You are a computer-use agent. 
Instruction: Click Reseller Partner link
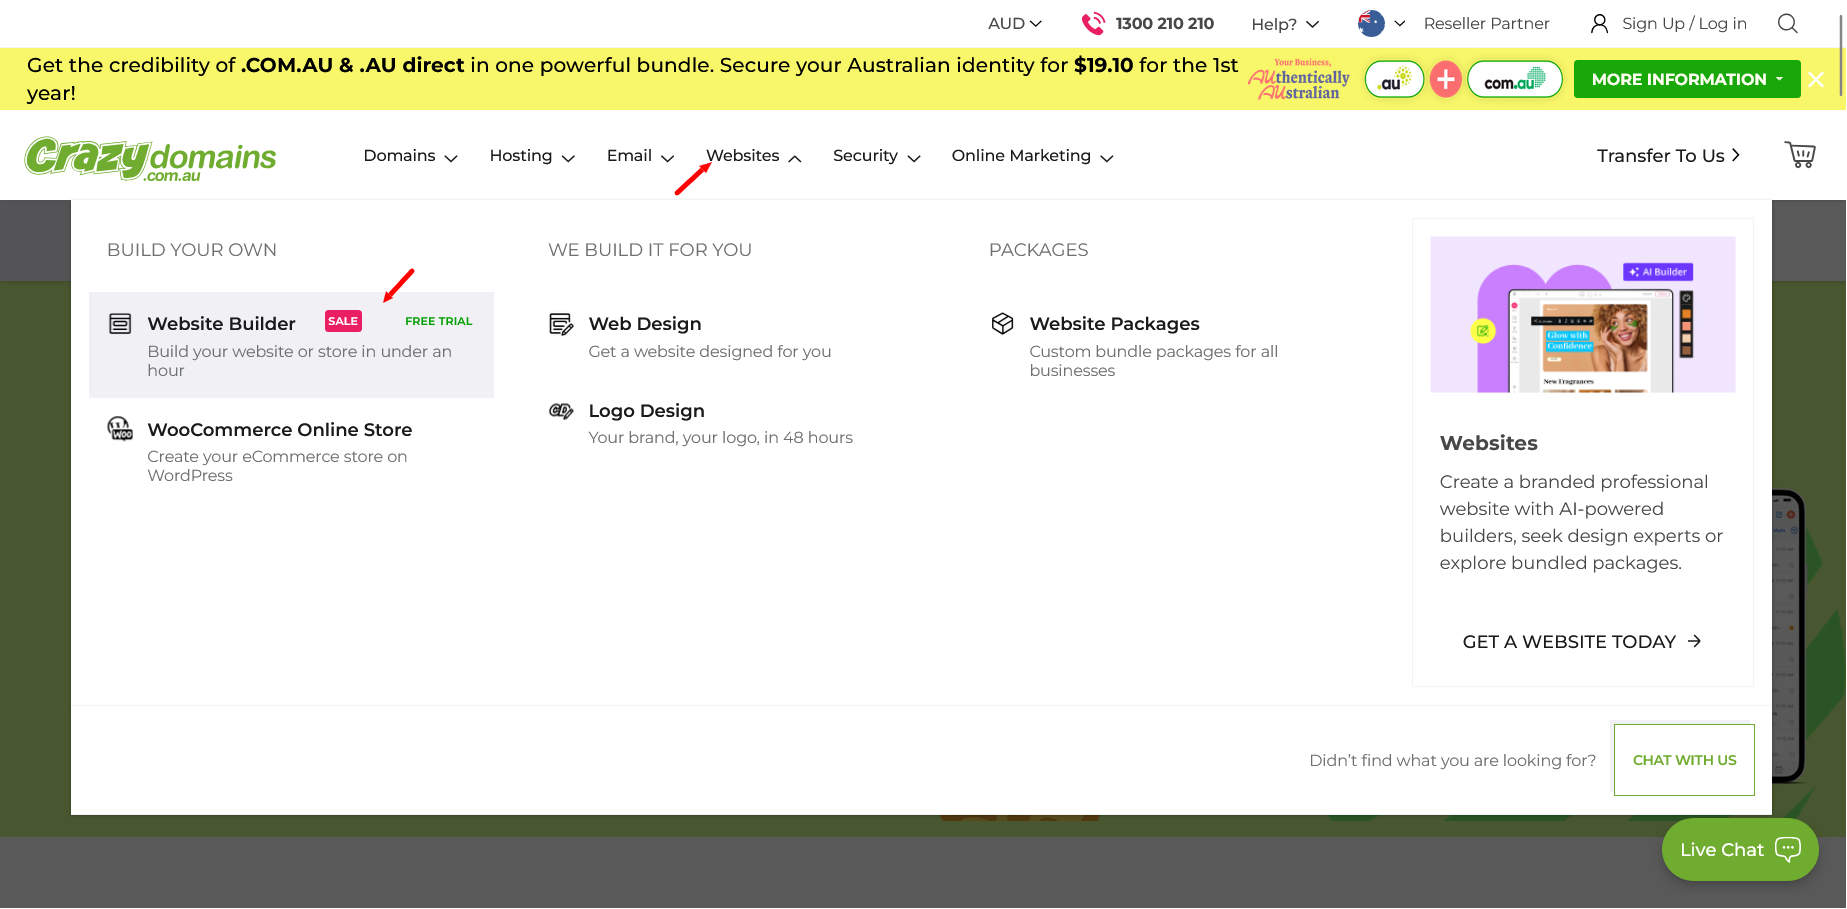coord(1486,23)
